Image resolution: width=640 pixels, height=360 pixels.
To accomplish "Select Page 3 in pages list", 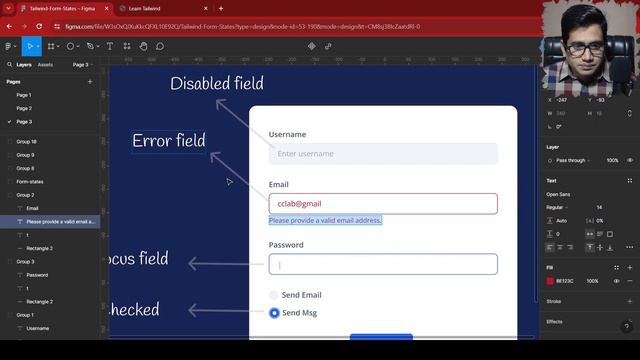I will pyautogui.click(x=24, y=122).
